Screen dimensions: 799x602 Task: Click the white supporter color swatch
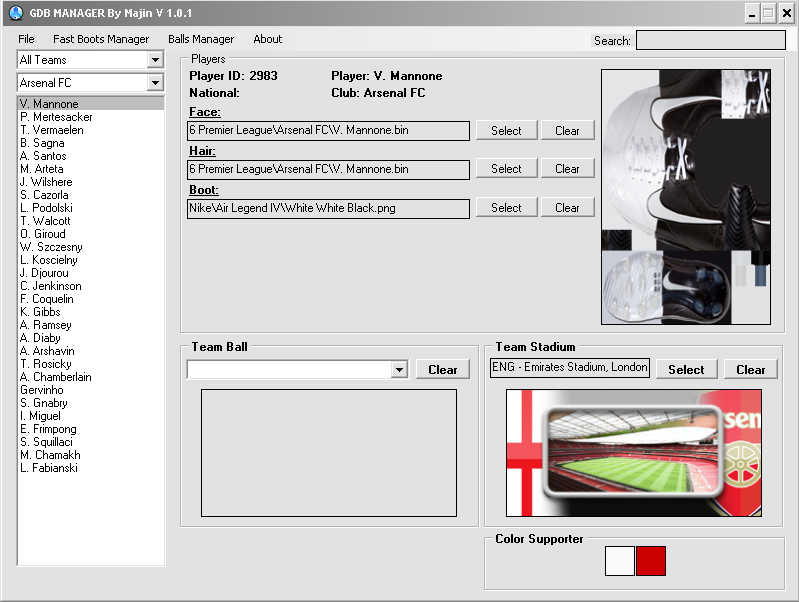point(620,561)
